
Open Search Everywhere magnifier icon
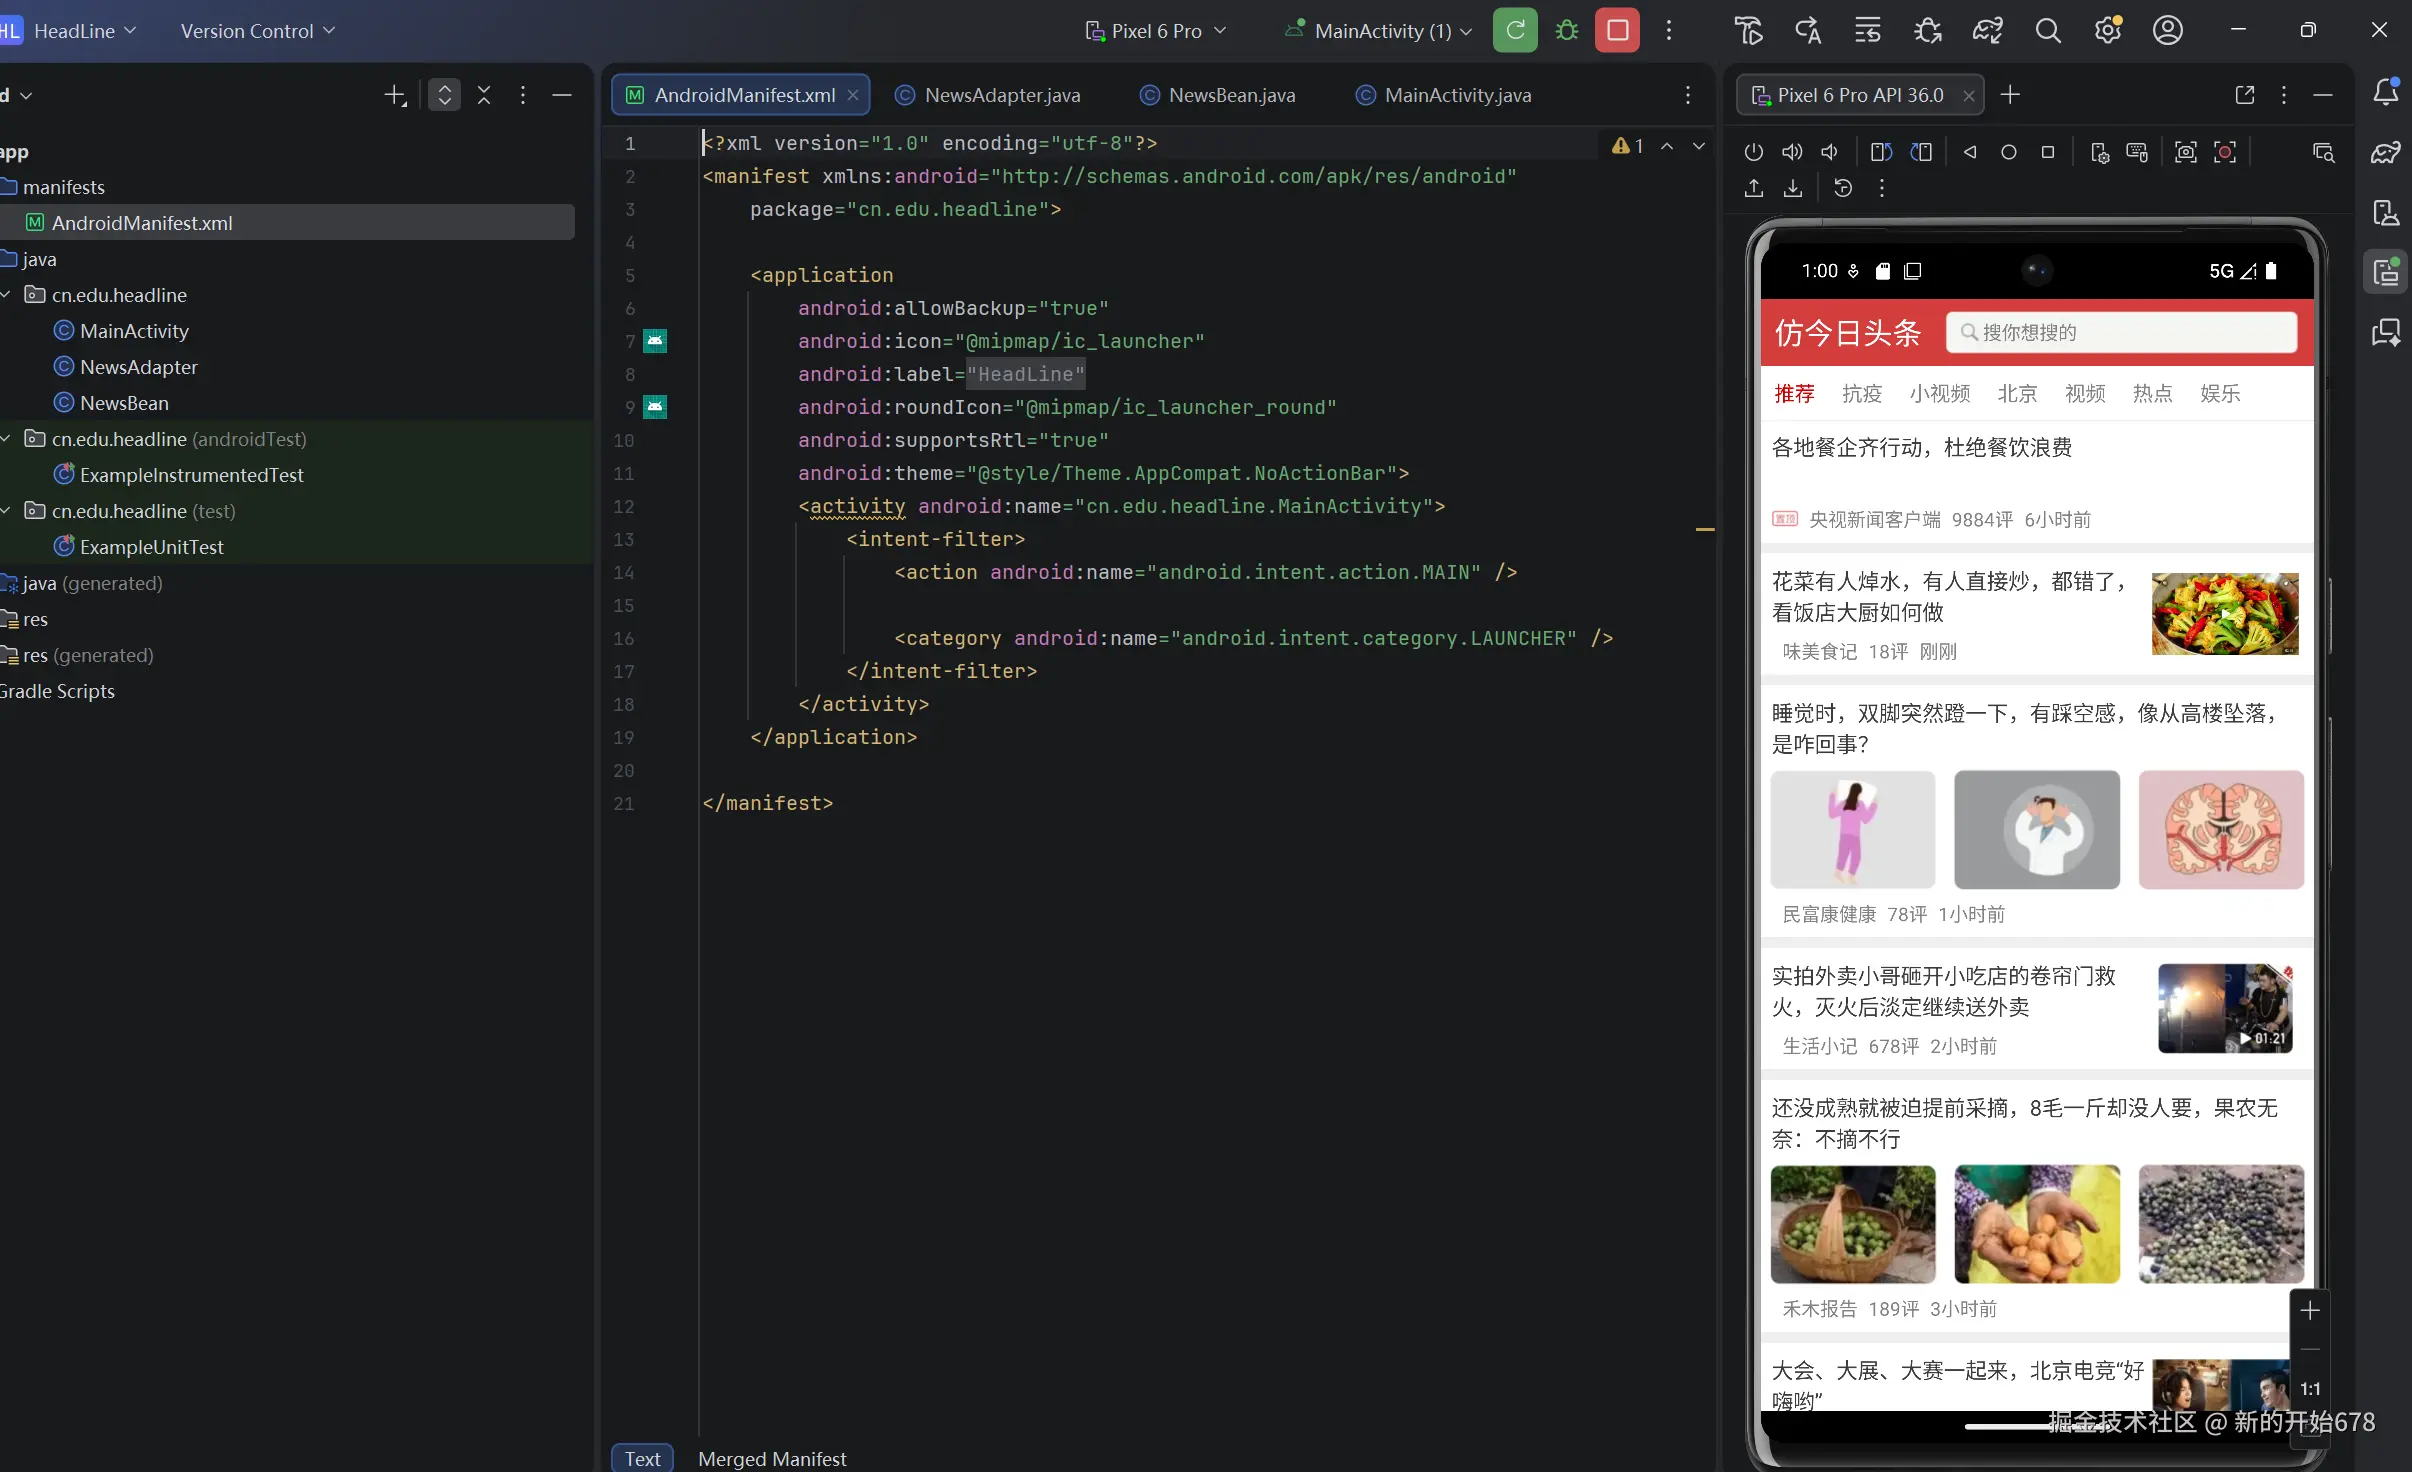(2047, 31)
